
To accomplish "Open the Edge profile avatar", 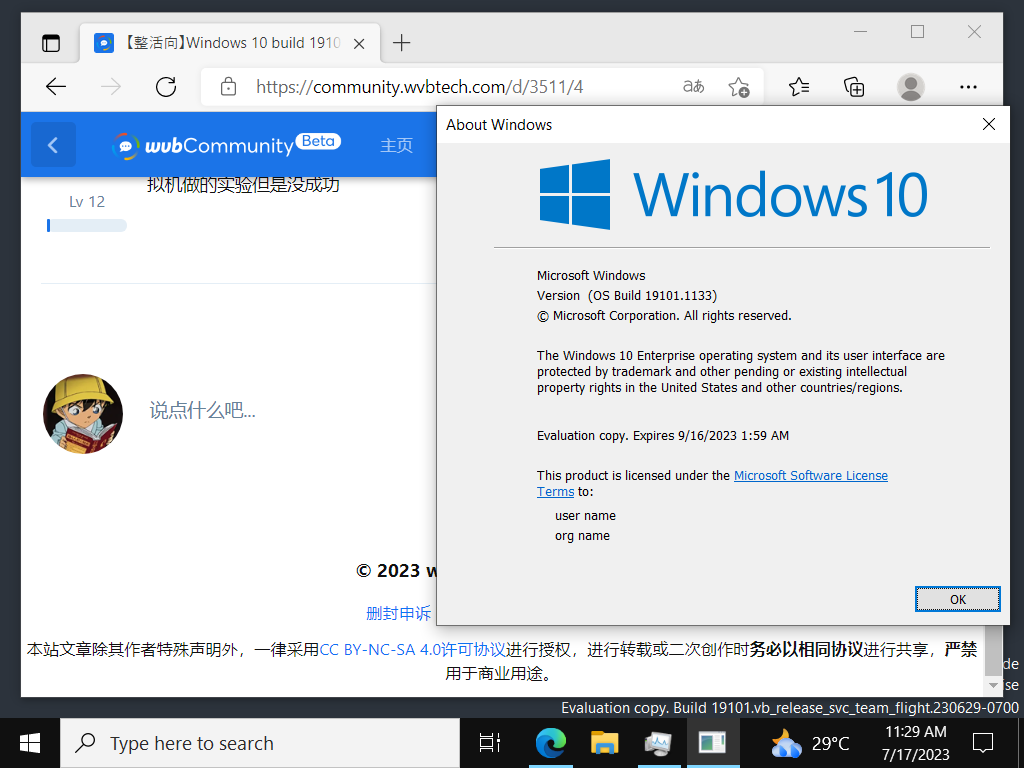I will click(x=910, y=87).
